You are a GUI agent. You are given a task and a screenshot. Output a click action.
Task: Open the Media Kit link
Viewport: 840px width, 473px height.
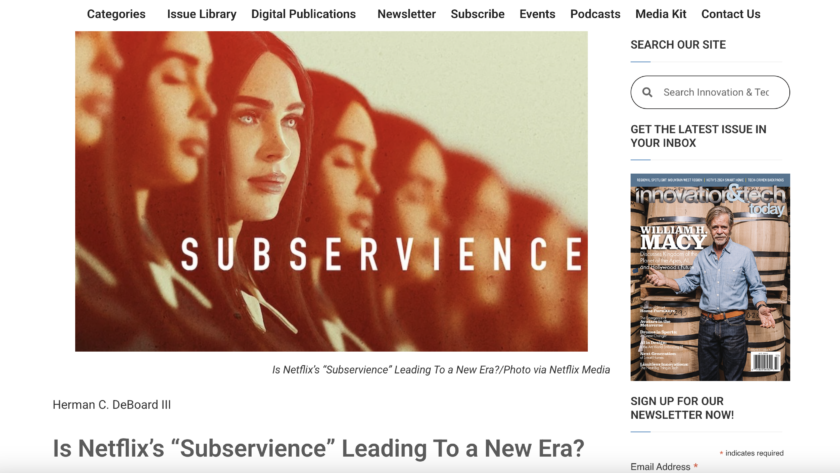click(x=661, y=14)
